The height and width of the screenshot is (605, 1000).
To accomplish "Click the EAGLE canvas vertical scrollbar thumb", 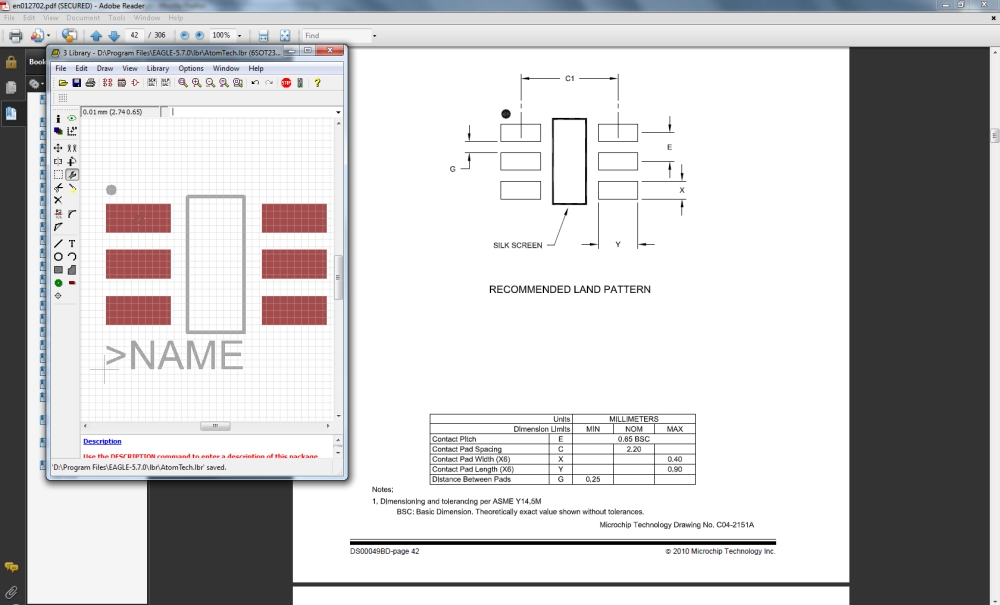I will pyautogui.click(x=338, y=277).
